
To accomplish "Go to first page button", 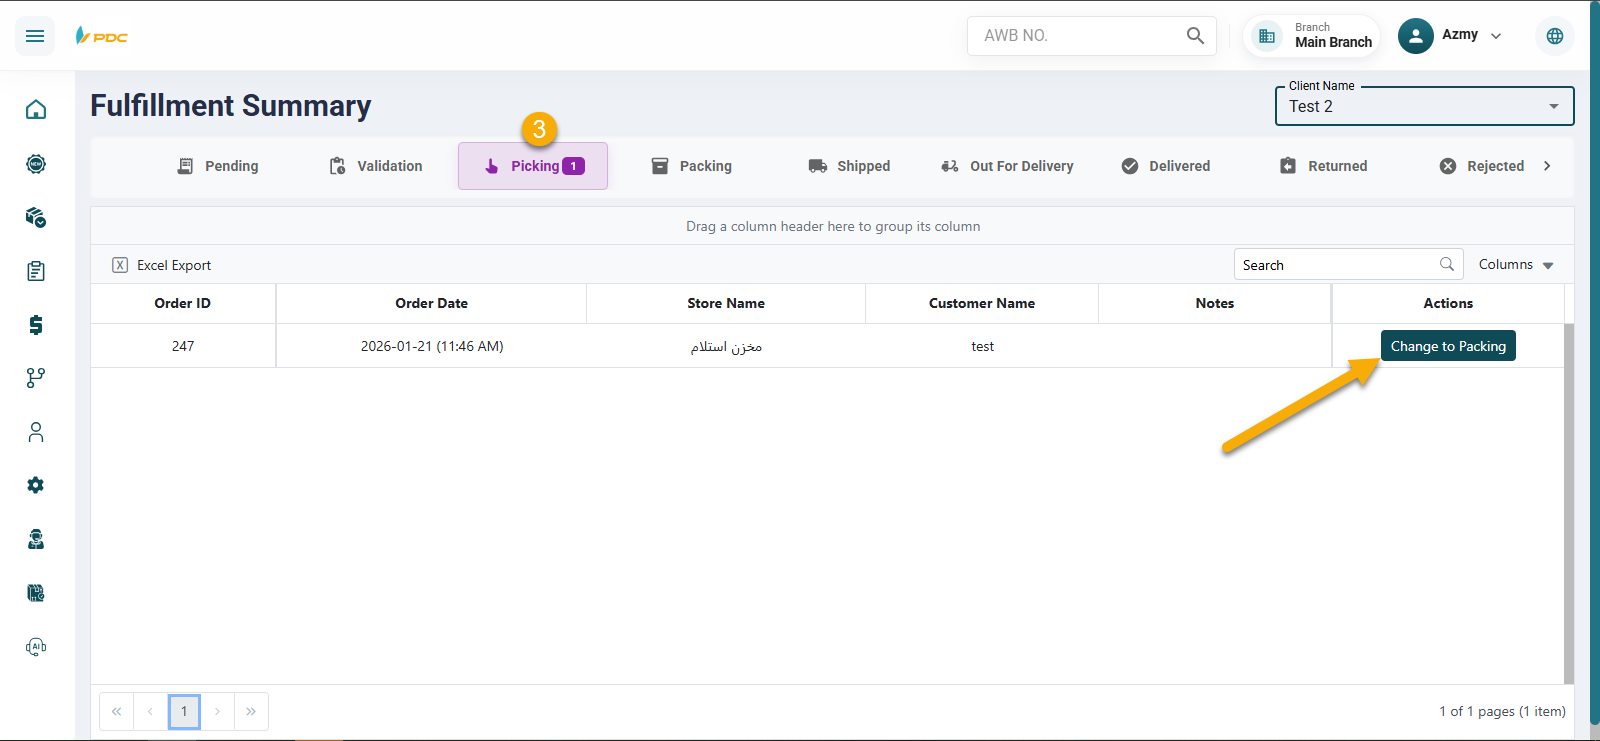I will [x=117, y=711].
